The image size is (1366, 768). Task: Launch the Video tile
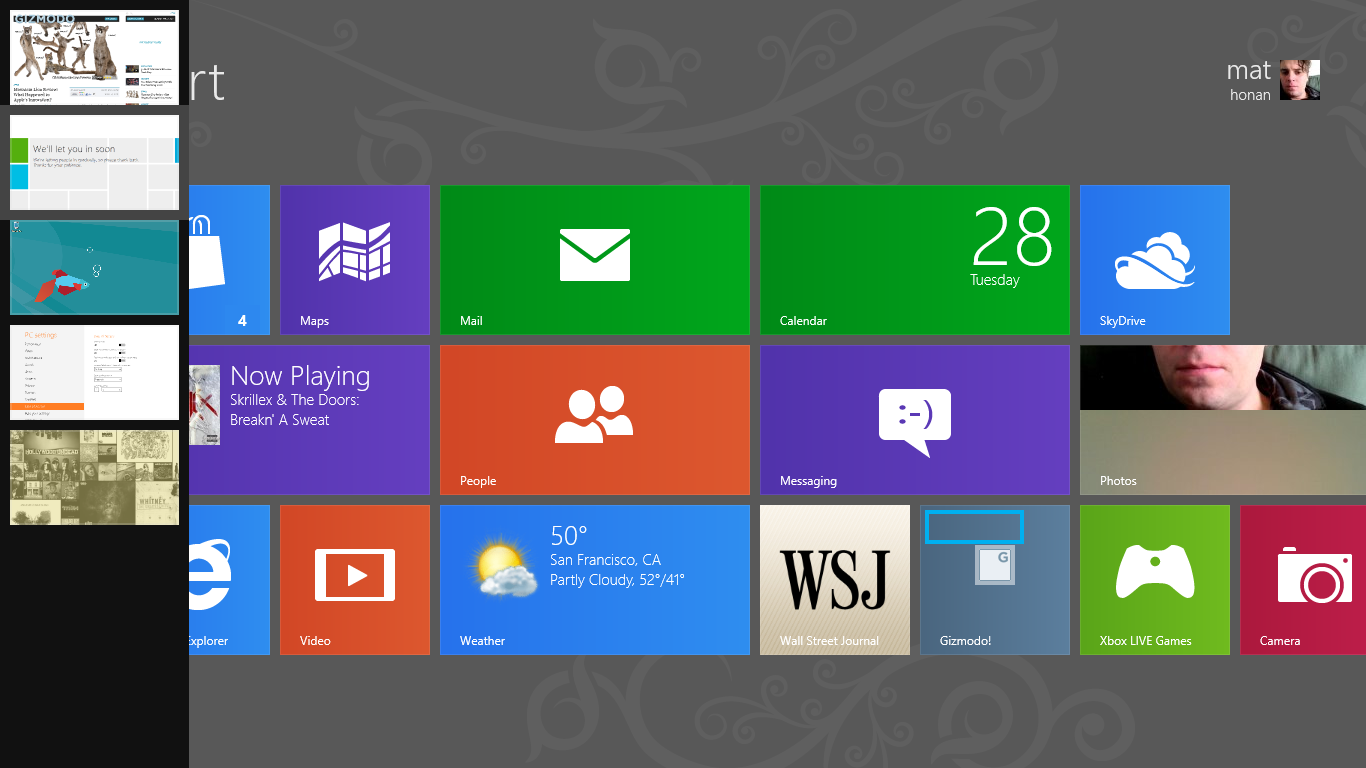(x=355, y=580)
